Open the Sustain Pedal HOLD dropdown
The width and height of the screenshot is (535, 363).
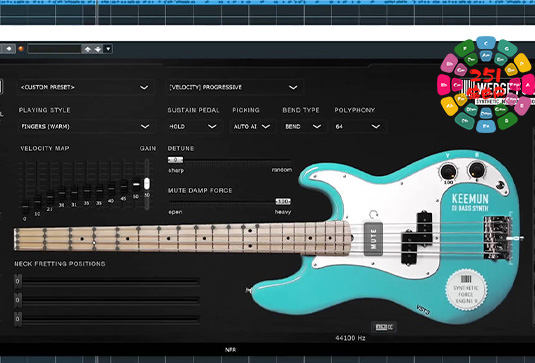tap(193, 127)
